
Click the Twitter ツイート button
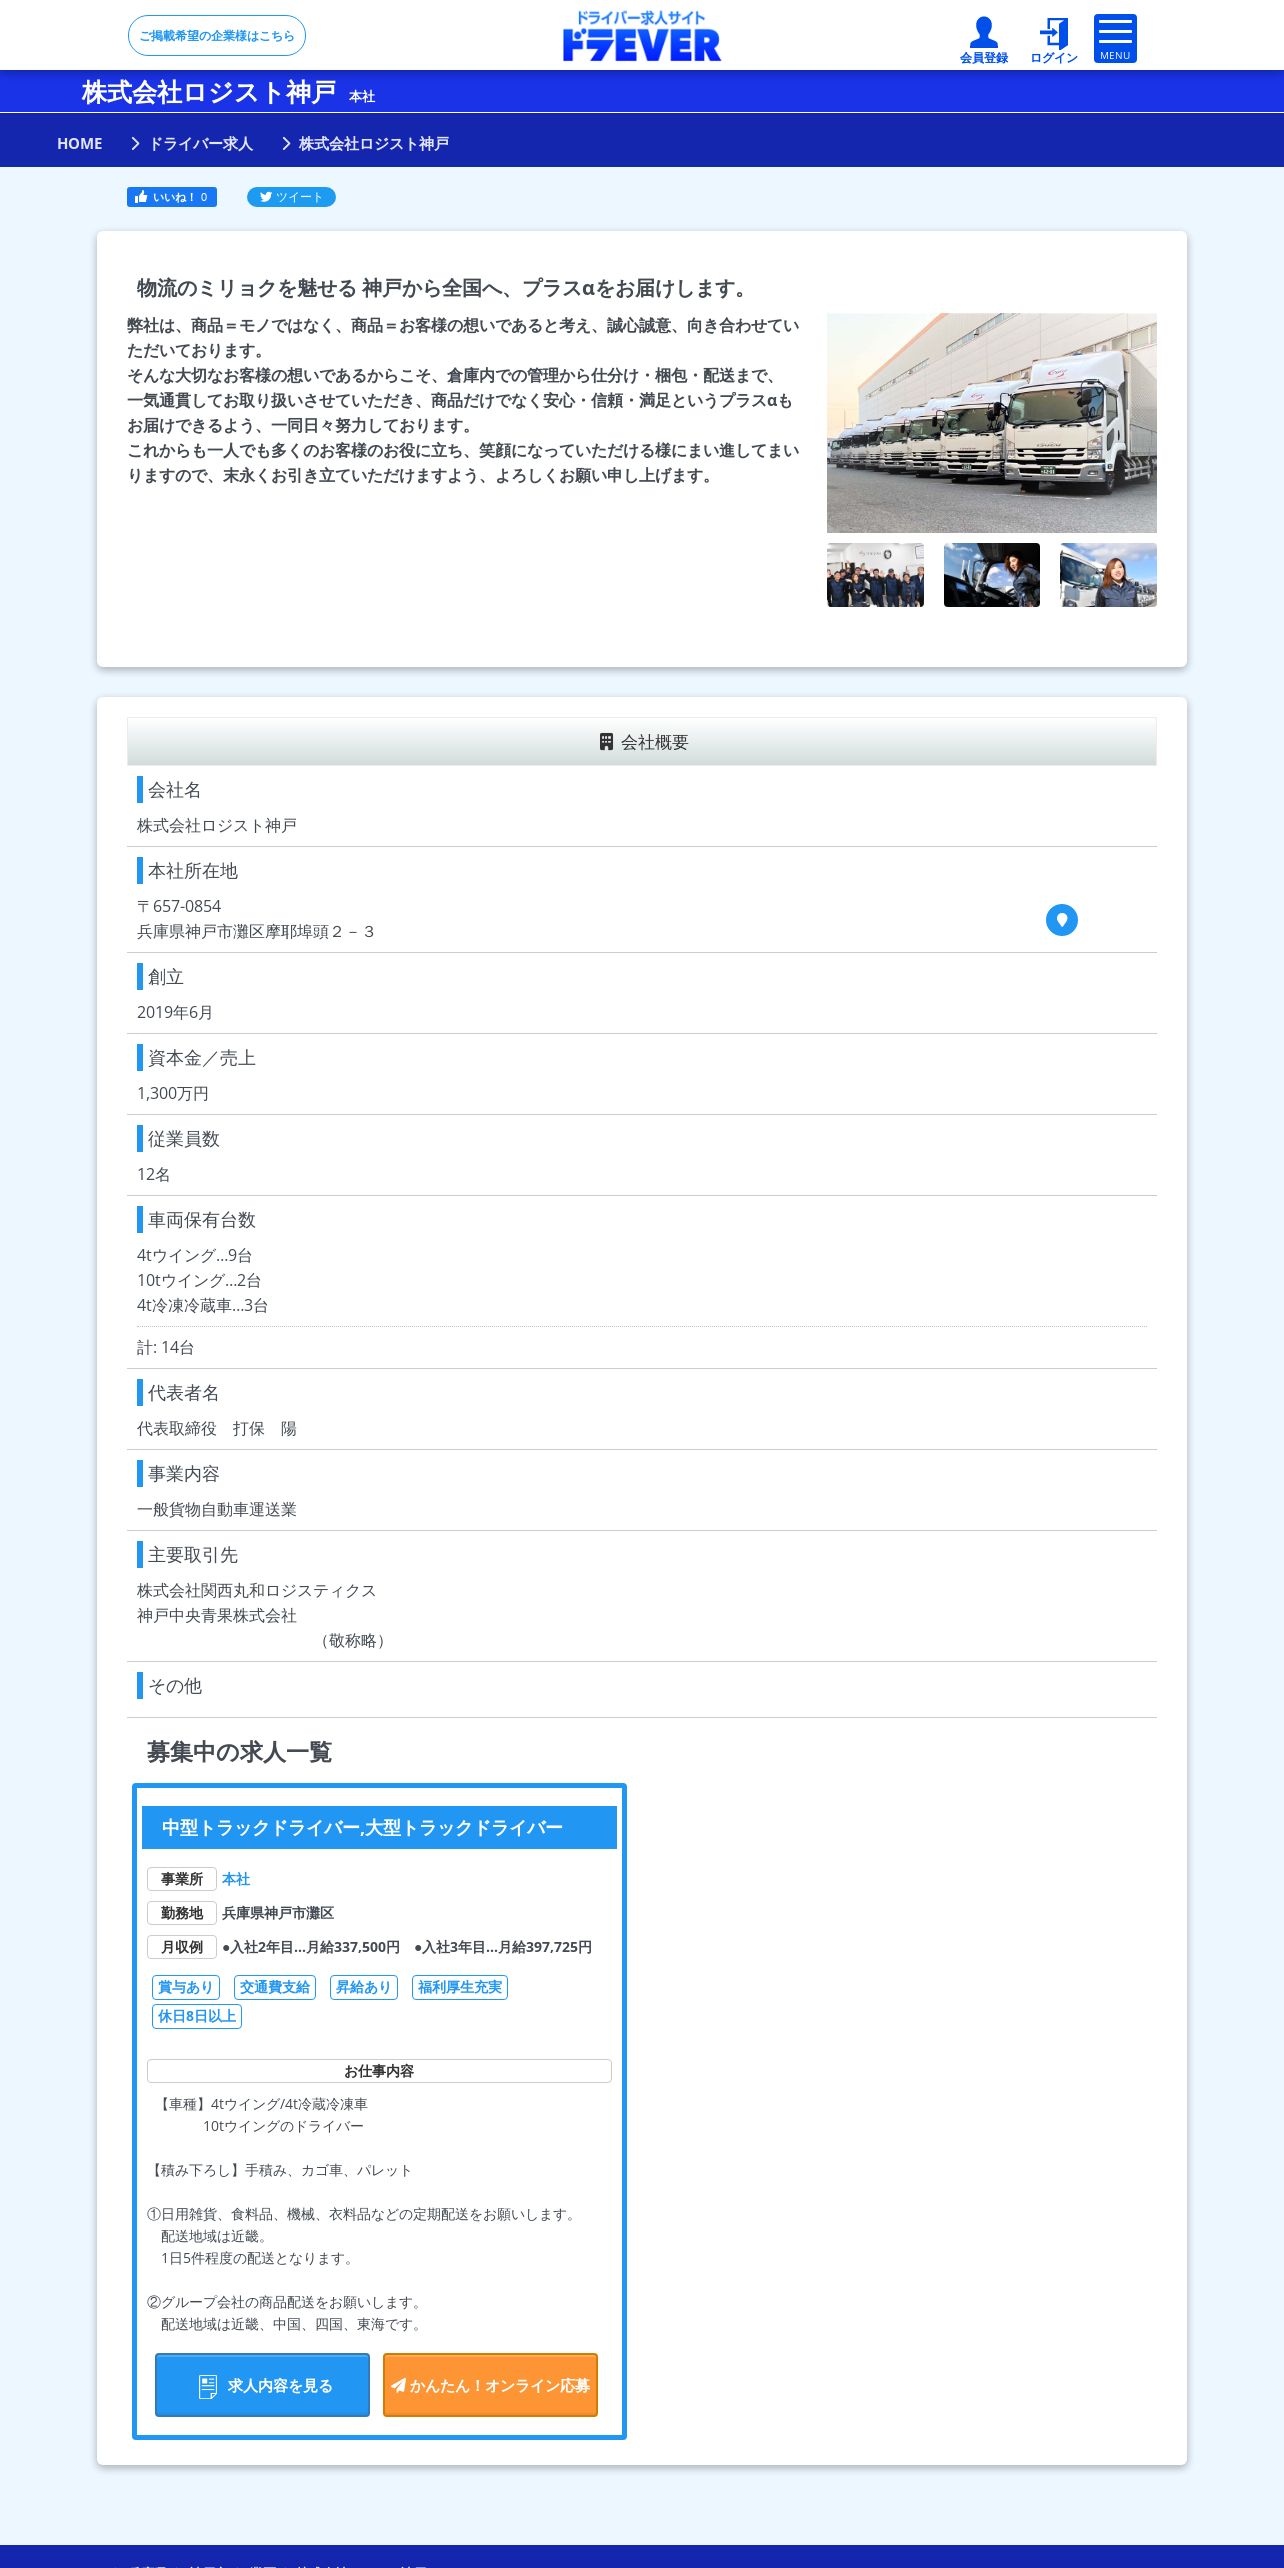[291, 197]
